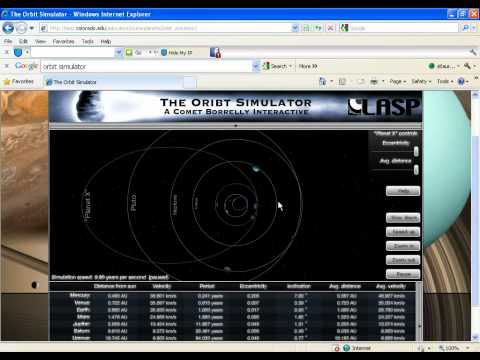
Task: Click the teal planet on the orbit
Action: pos(256,168)
